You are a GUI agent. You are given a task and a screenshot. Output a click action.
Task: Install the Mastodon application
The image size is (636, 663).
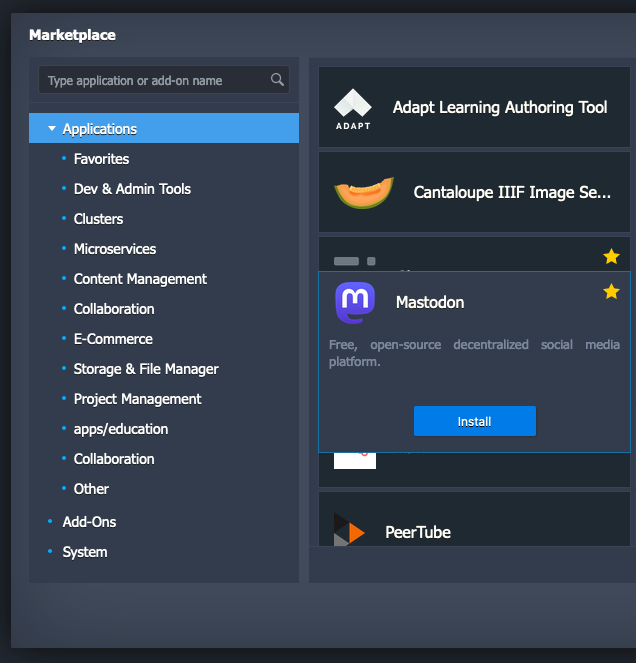point(474,421)
